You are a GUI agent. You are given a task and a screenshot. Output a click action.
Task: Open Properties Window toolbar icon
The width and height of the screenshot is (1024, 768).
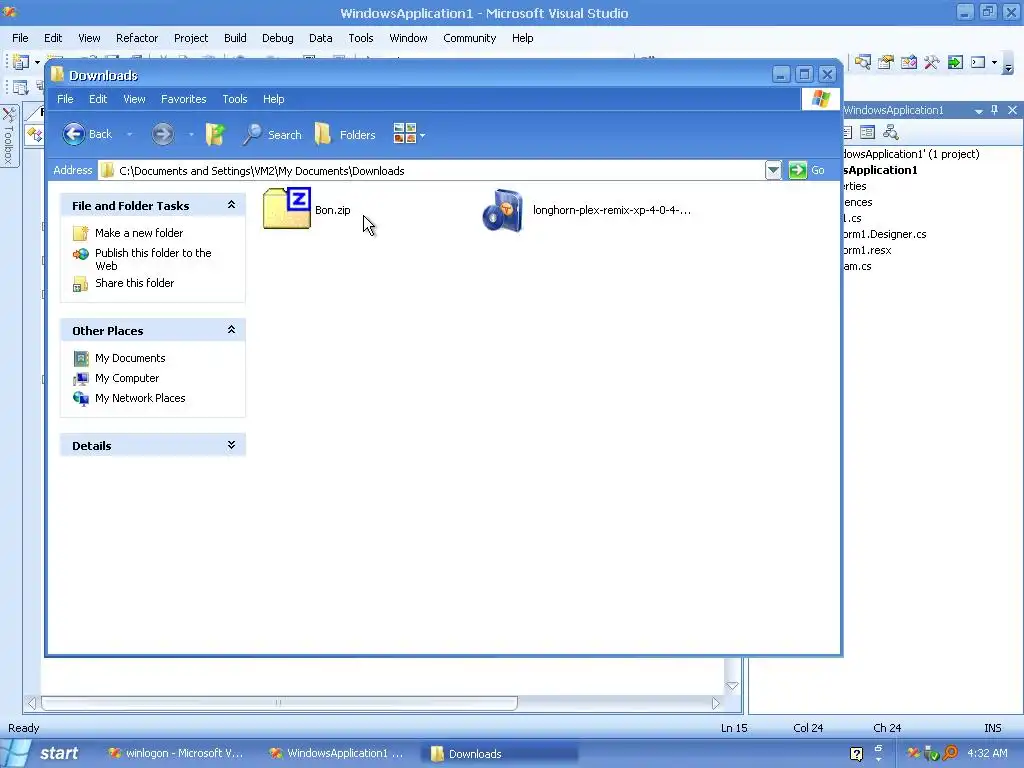886,63
